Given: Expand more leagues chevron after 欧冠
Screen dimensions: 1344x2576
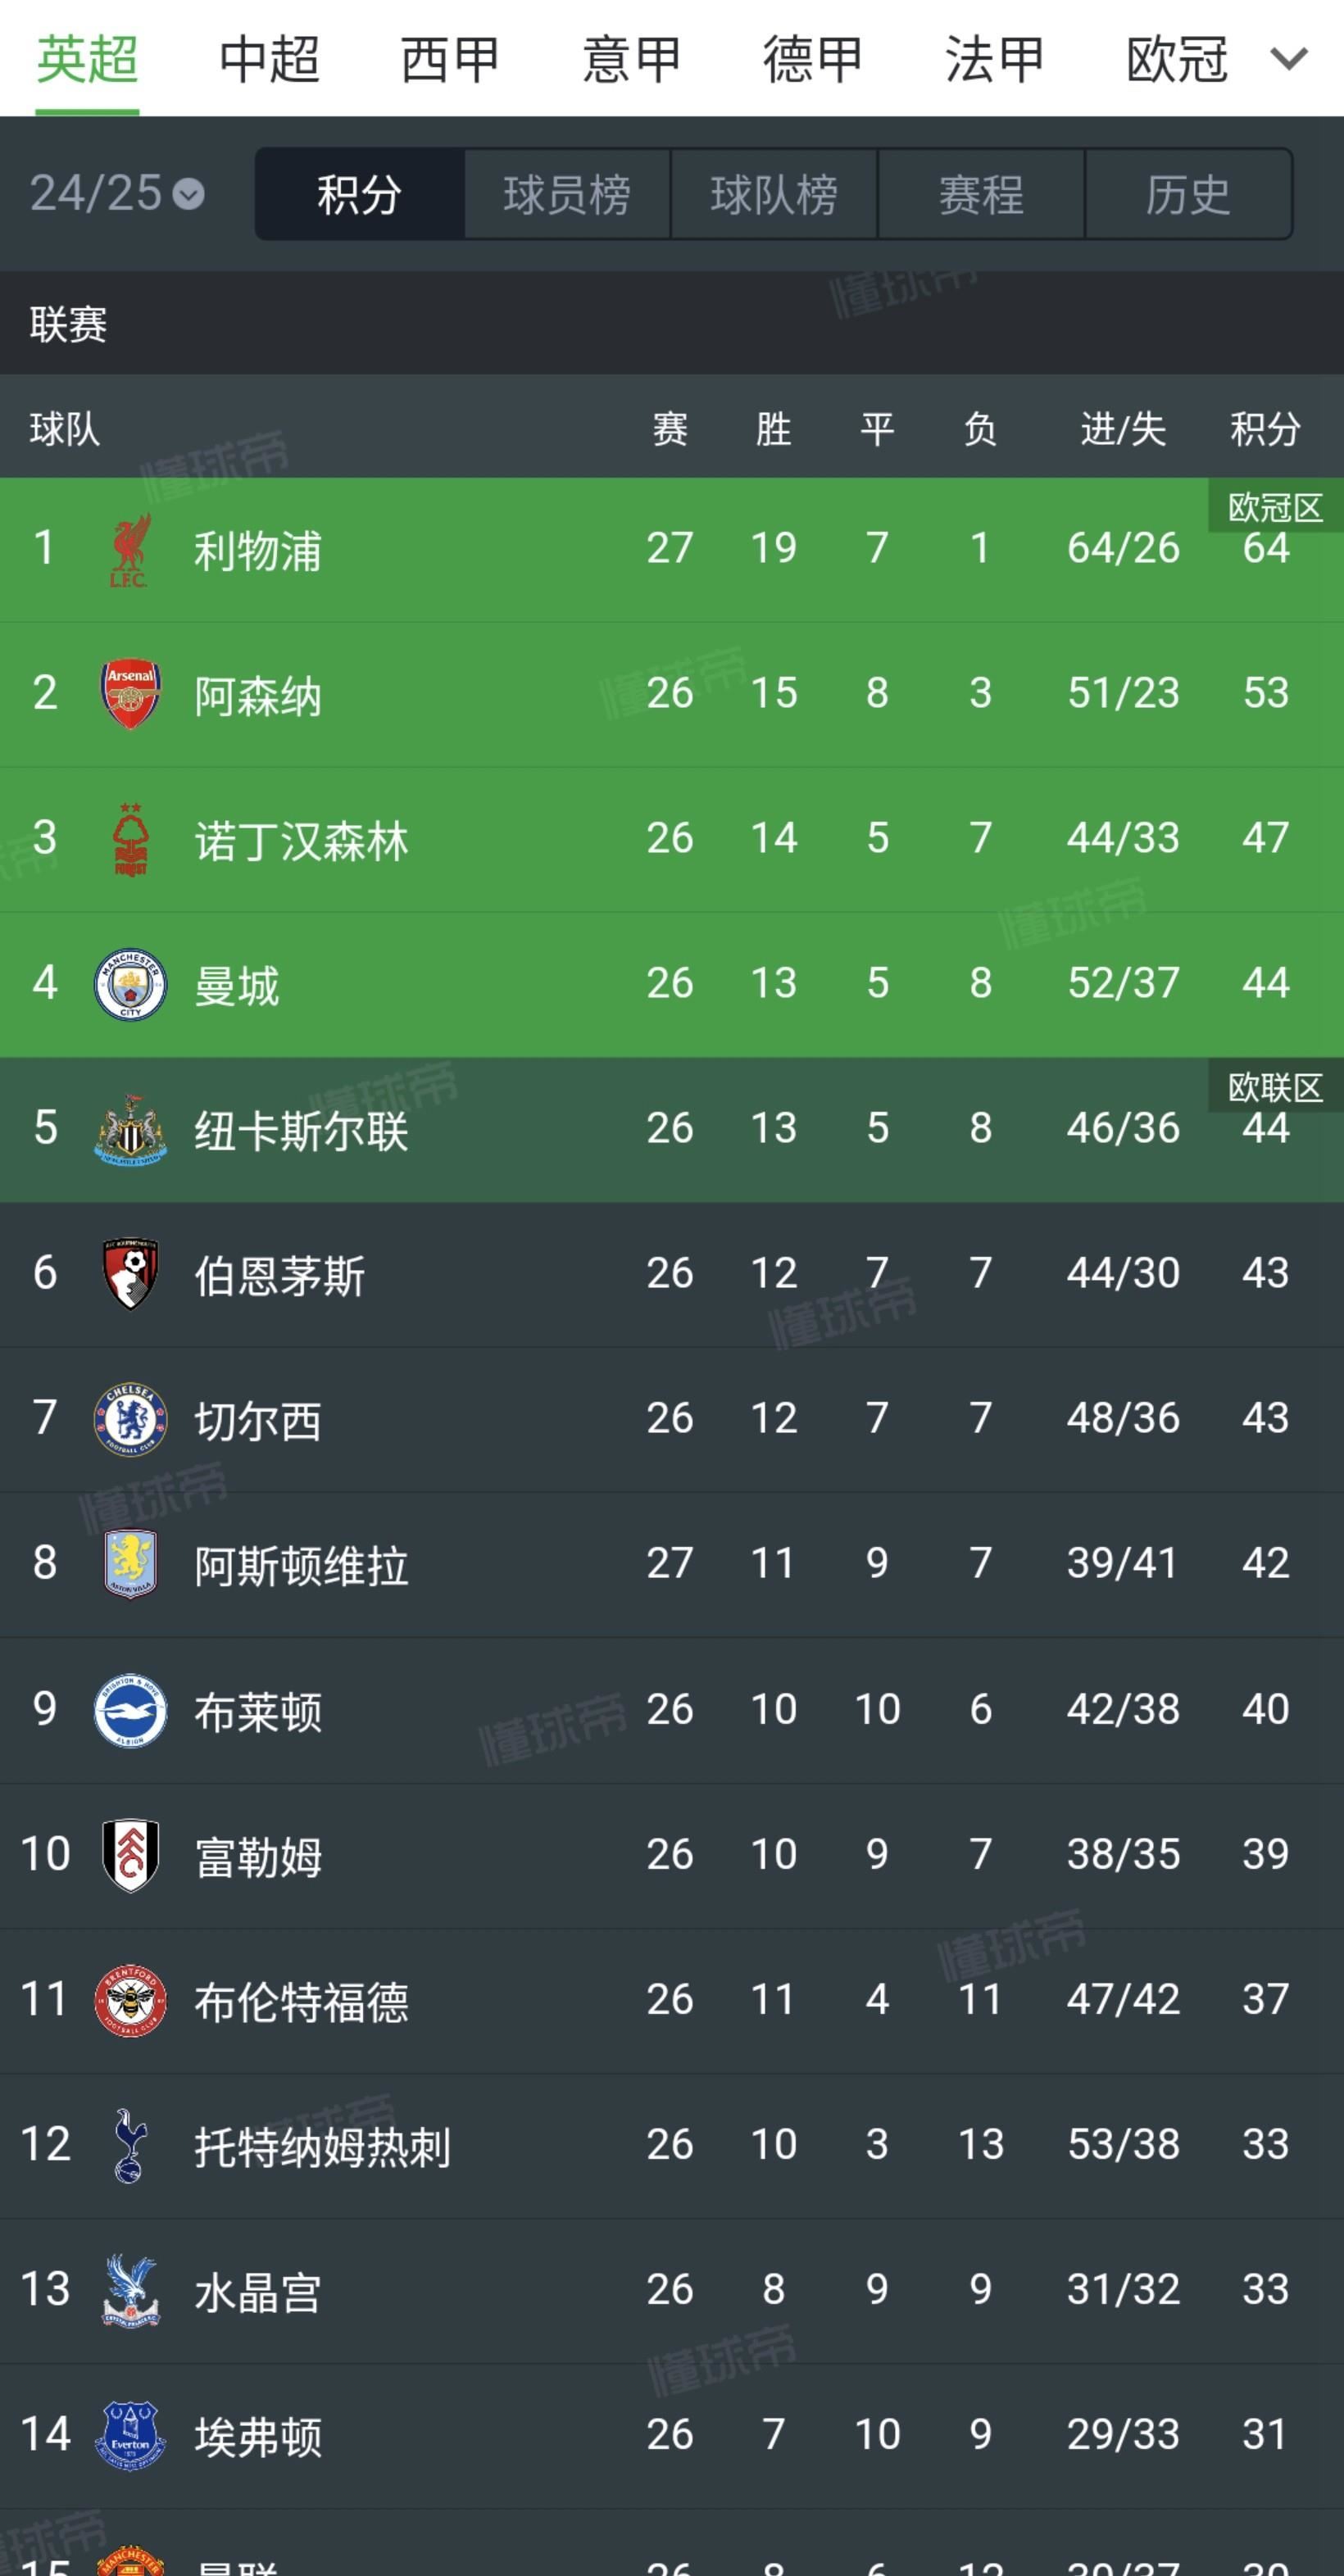Looking at the screenshot, I should tap(1289, 59).
